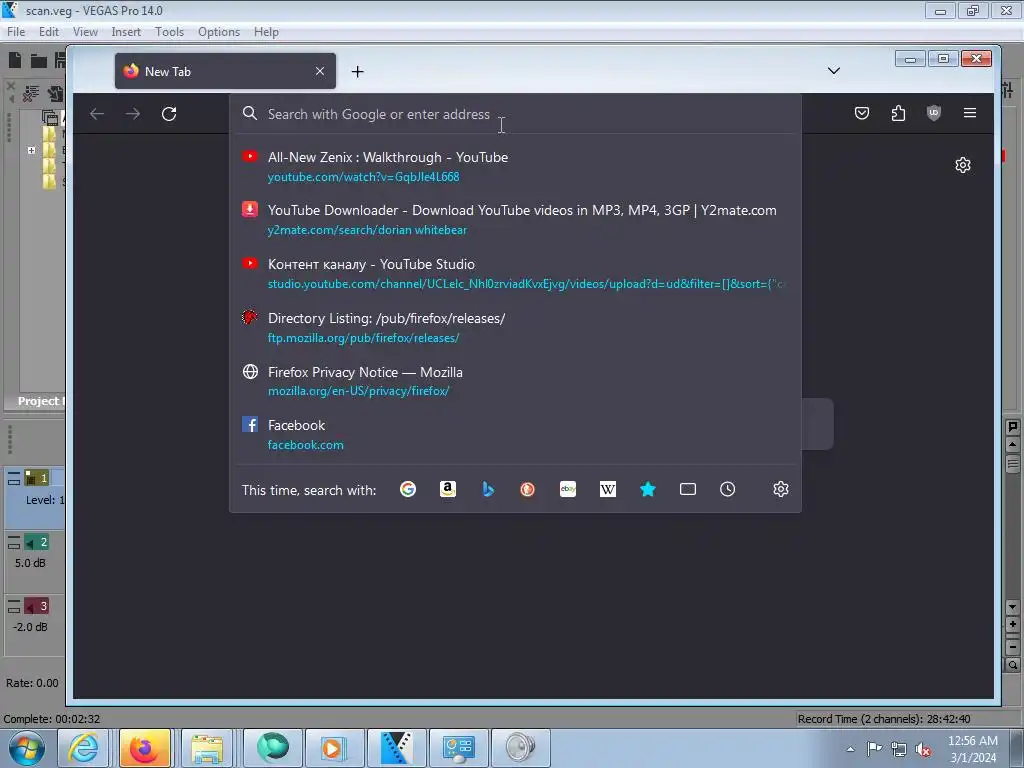This screenshot has height=768, width=1024.
Task: Maximize track 1 height in VEGAS
Action: [x=14, y=482]
